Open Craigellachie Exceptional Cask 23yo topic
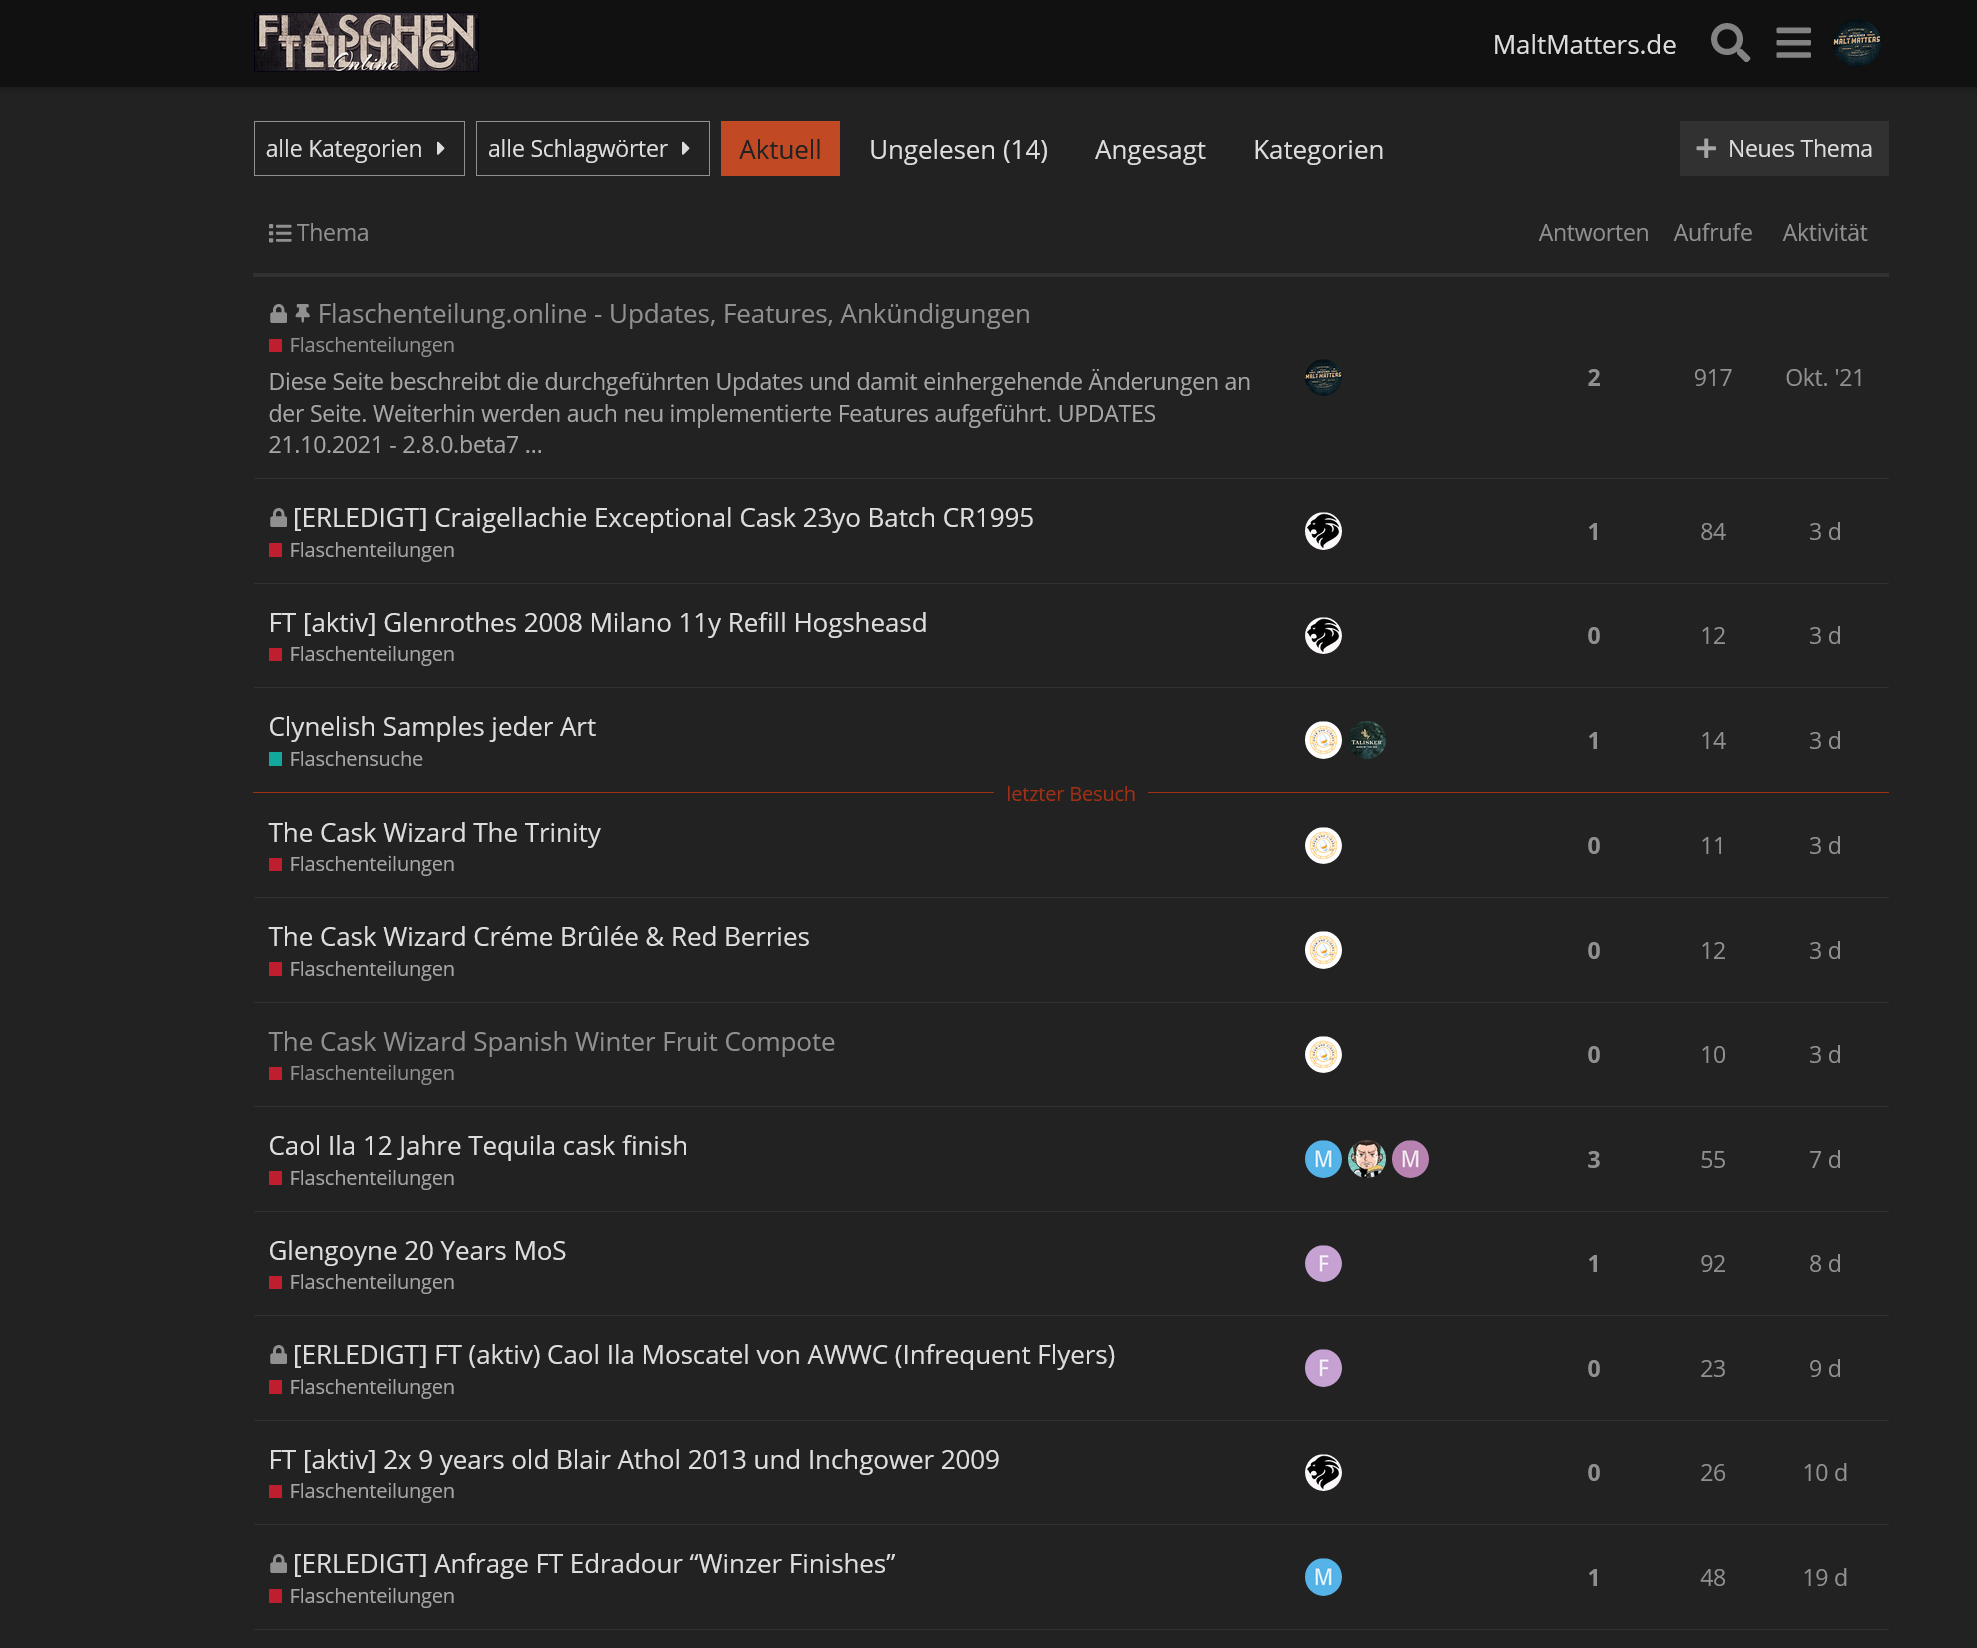This screenshot has height=1648, width=1977. (663, 518)
